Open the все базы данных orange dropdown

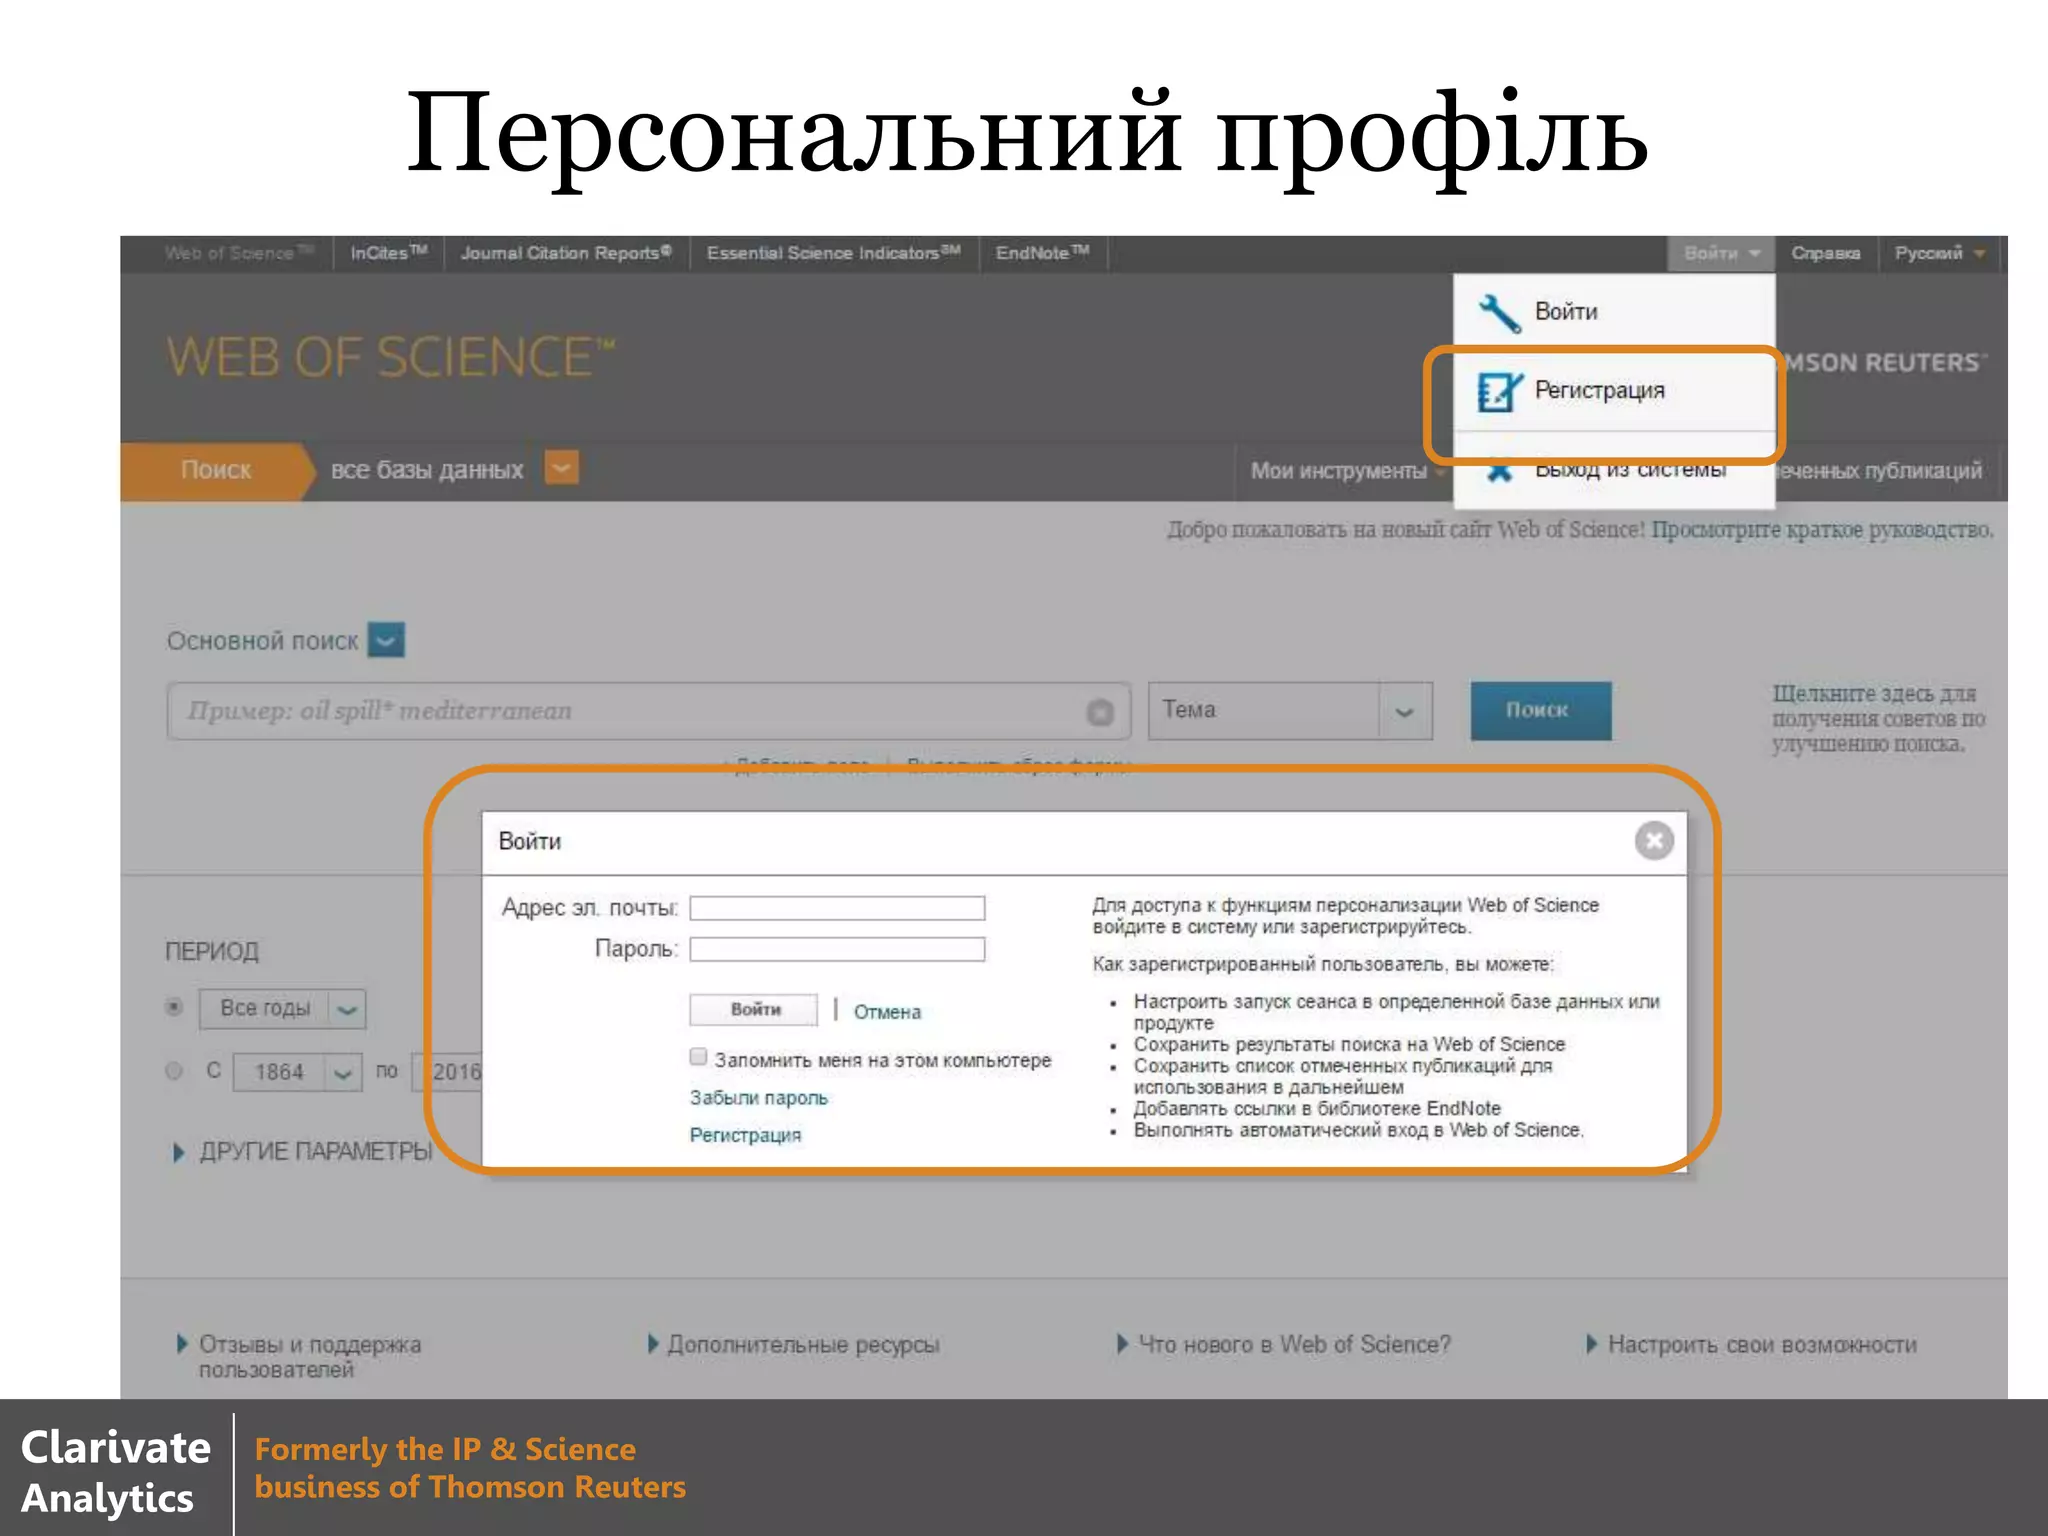562,468
